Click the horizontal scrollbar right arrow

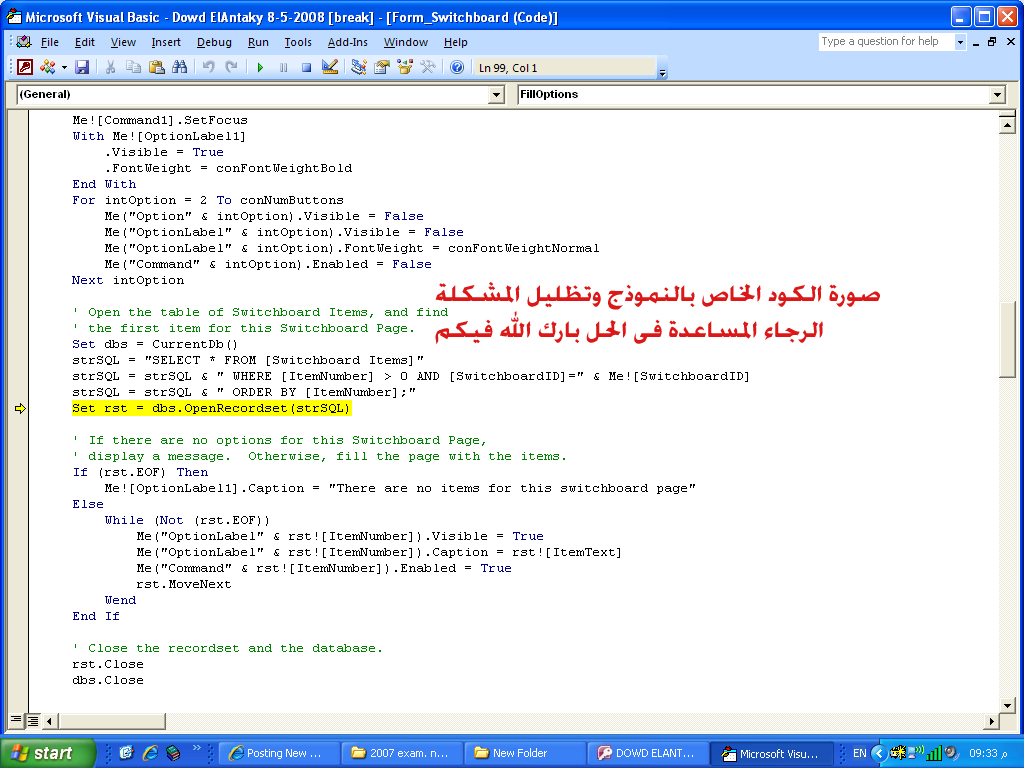[x=991, y=721]
